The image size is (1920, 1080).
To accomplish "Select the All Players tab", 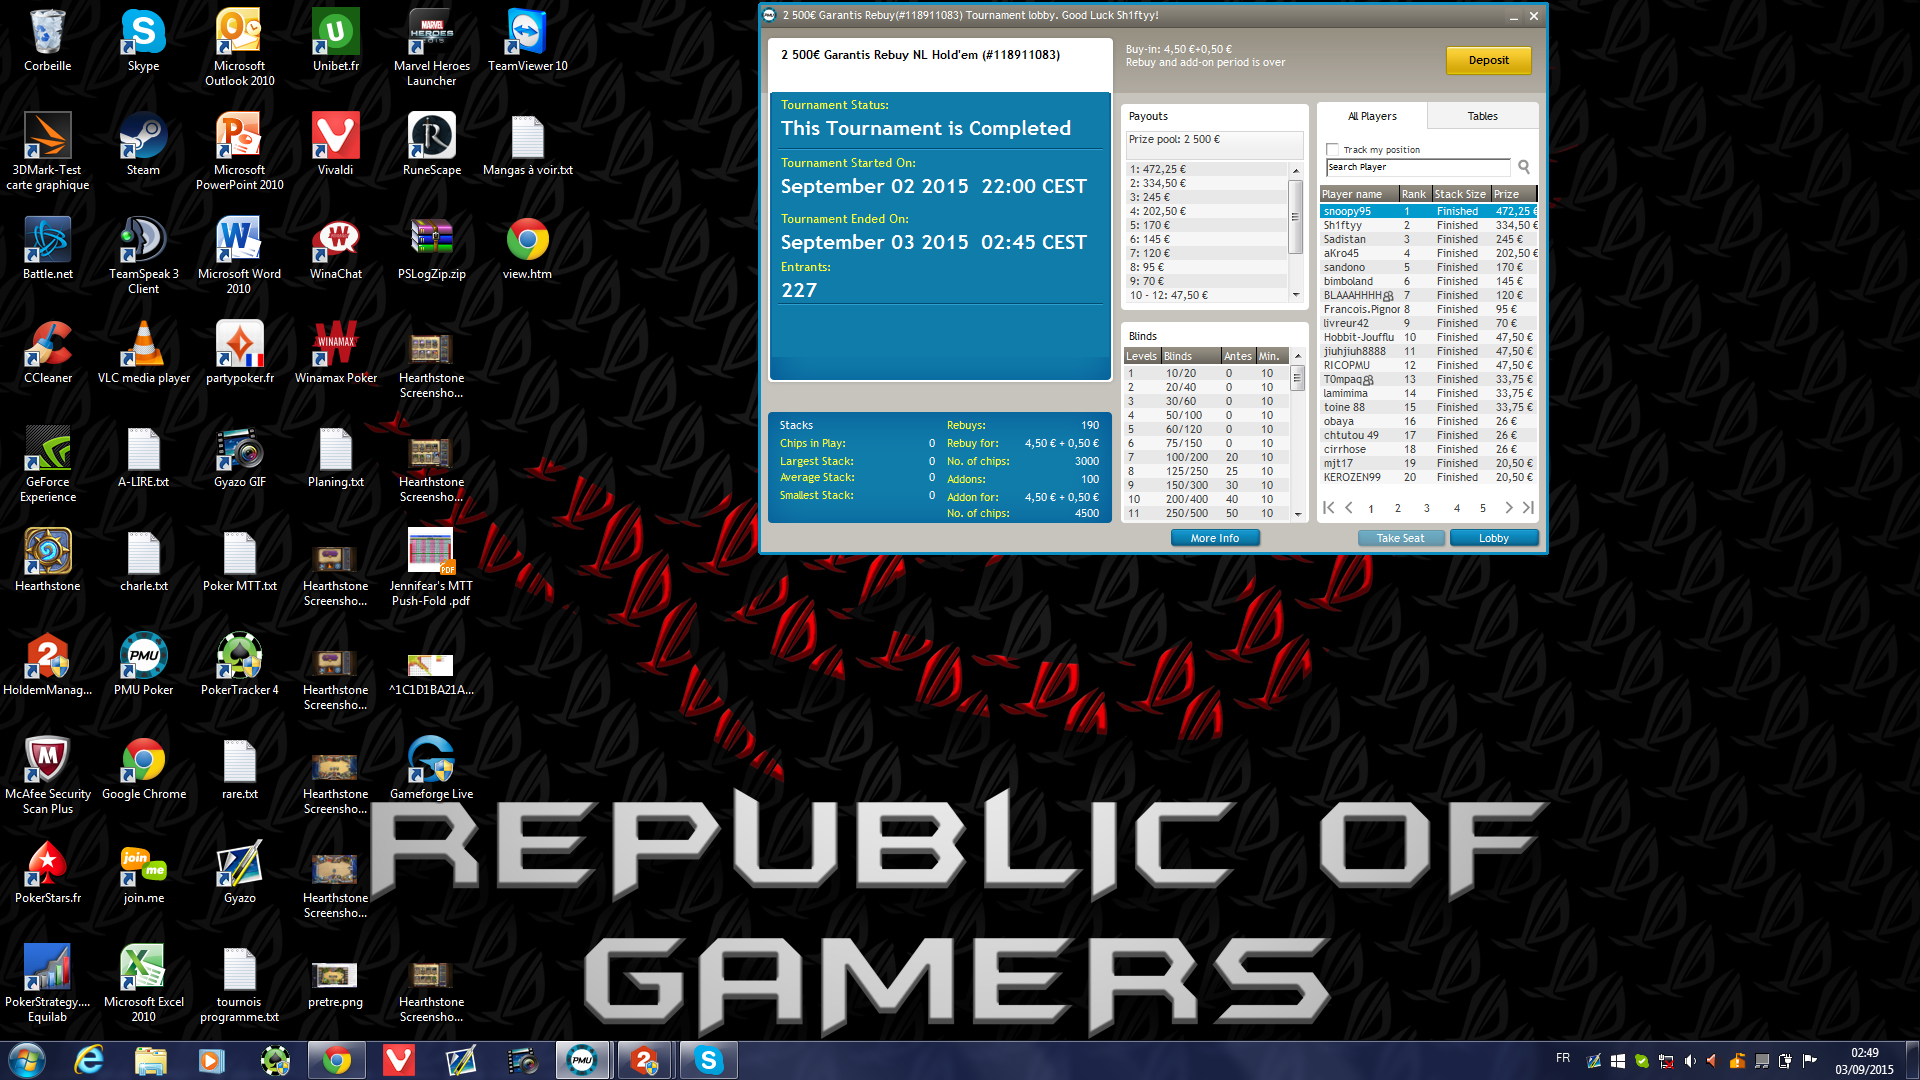I will [x=1372, y=116].
